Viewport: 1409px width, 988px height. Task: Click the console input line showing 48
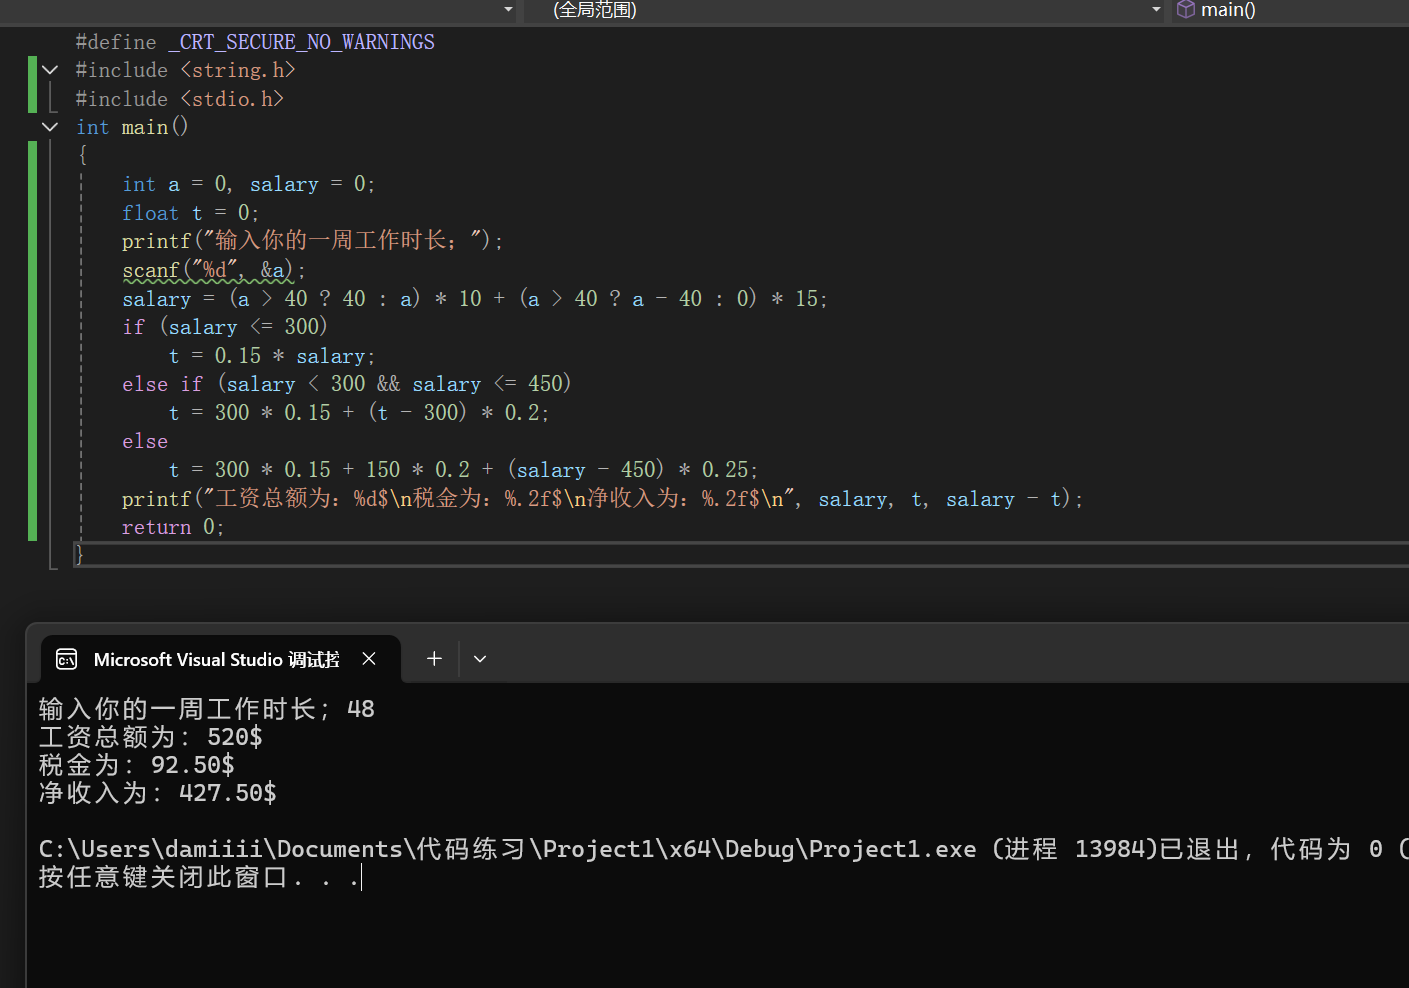(x=206, y=709)
